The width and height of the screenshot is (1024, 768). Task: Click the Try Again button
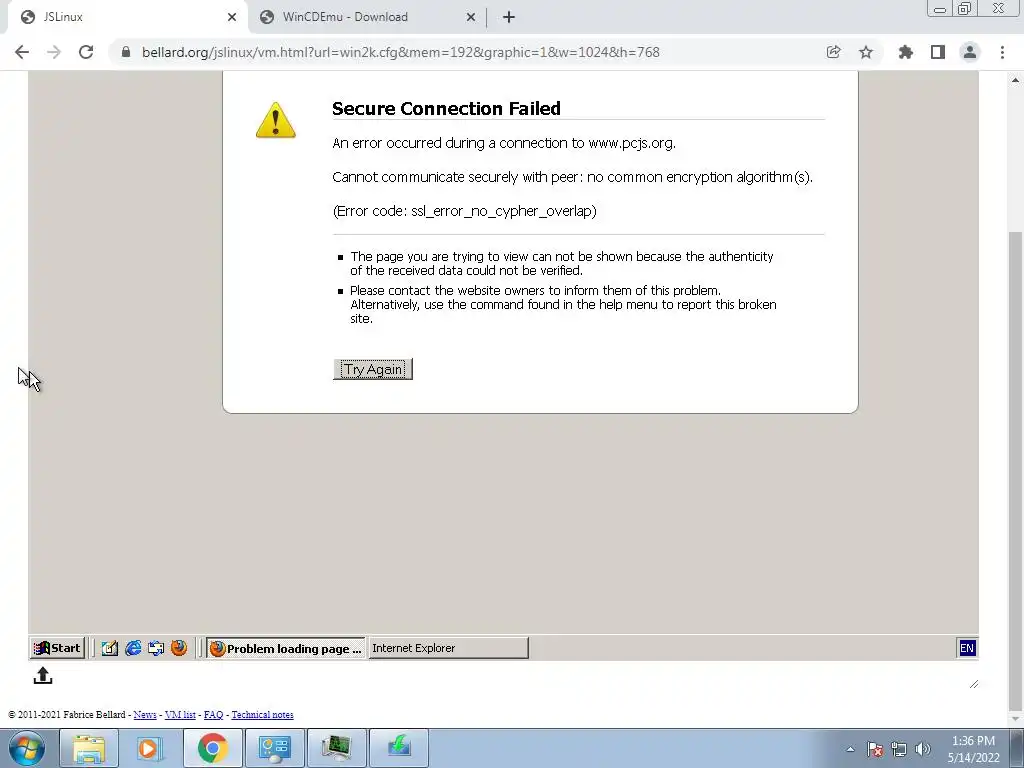point(372,369)
